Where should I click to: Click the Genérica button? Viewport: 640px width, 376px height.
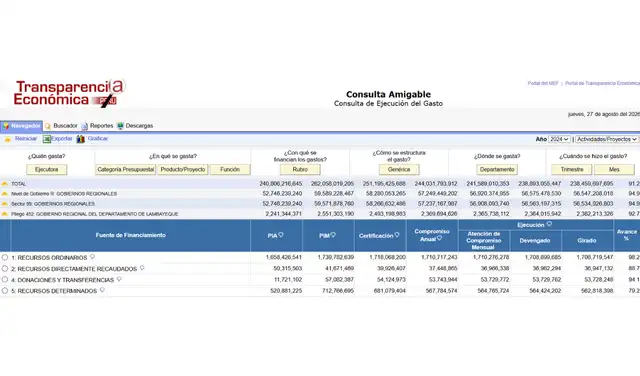[399, 169]
